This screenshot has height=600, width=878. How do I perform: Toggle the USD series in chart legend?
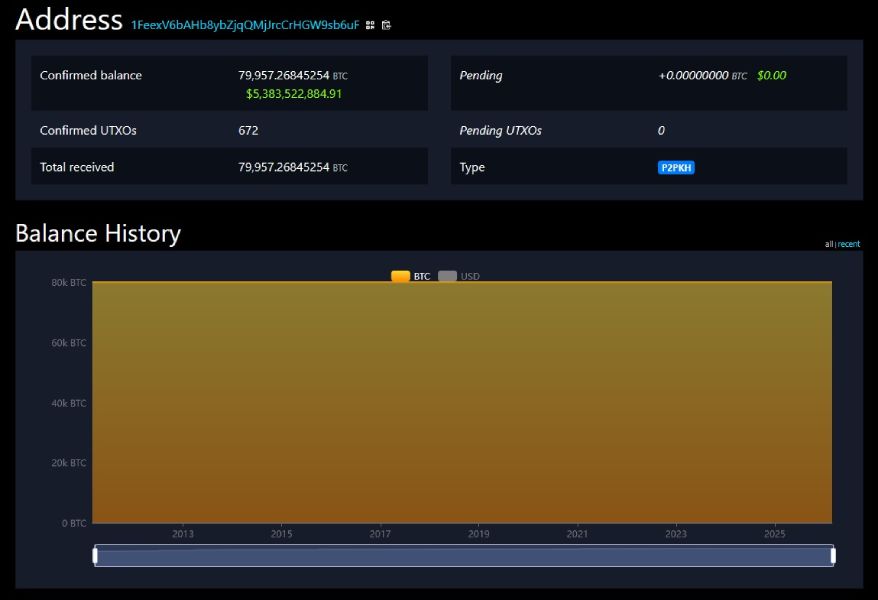459,276
